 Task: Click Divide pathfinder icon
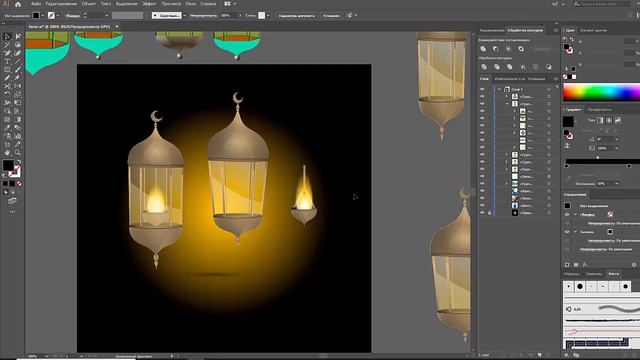[484, 67]
